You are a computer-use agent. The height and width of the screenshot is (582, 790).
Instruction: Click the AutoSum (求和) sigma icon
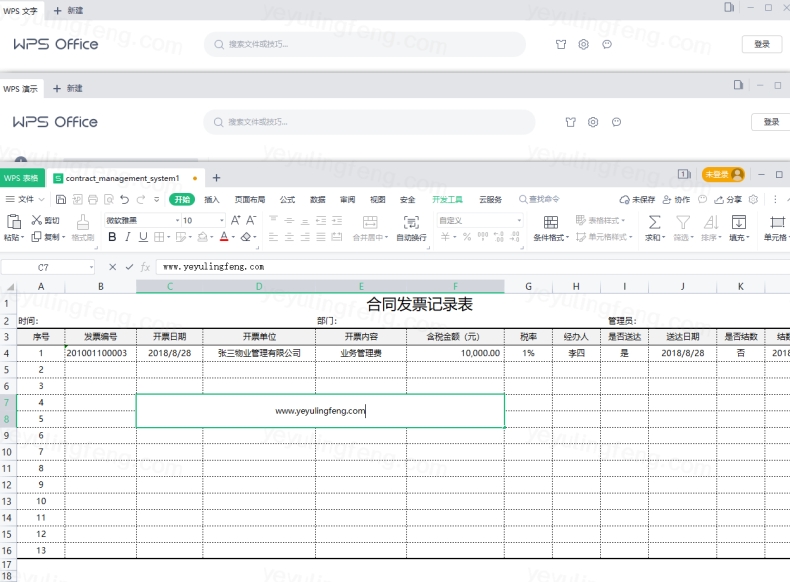[654, 222]
